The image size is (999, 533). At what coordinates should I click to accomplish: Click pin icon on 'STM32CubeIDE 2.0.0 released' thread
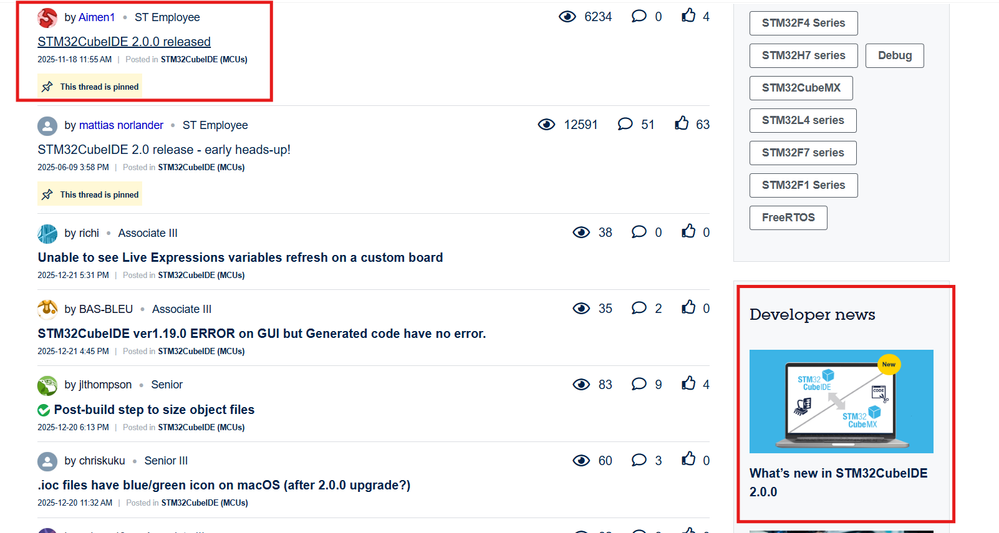[x=47, y=87]
